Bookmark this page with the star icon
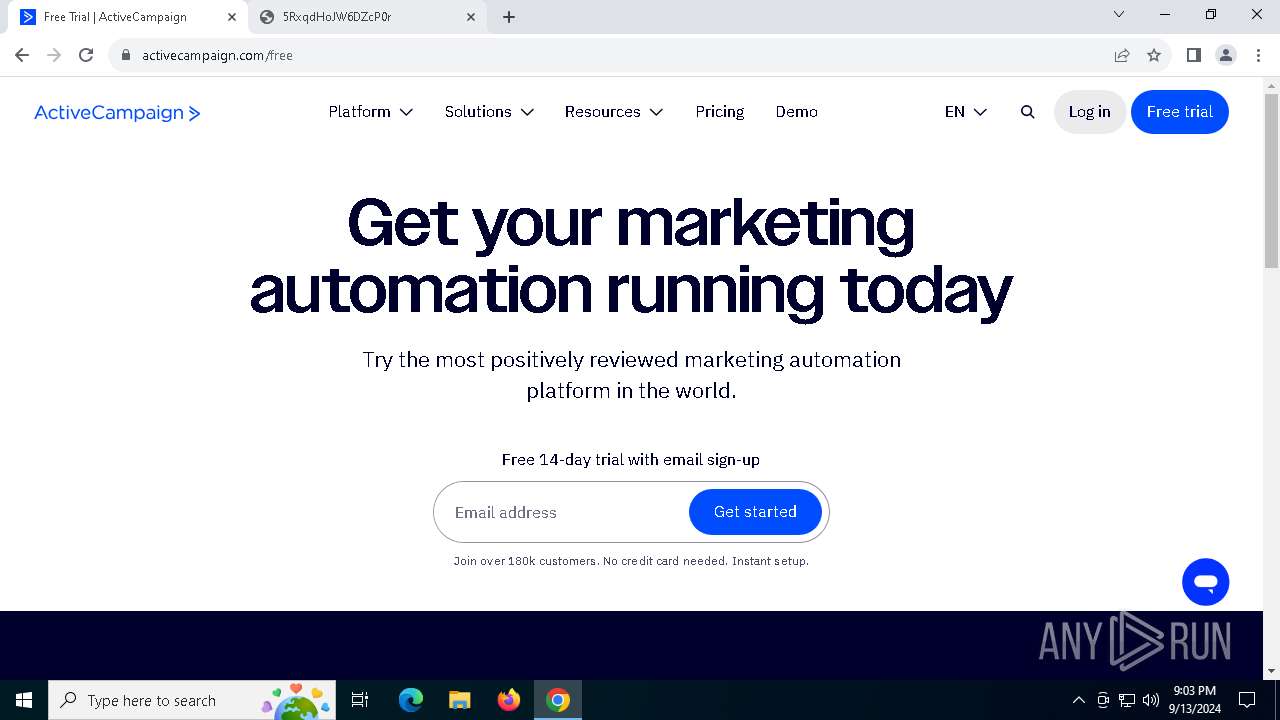The width and height of the screenshot is (1280, 720). coord(1154,55)
